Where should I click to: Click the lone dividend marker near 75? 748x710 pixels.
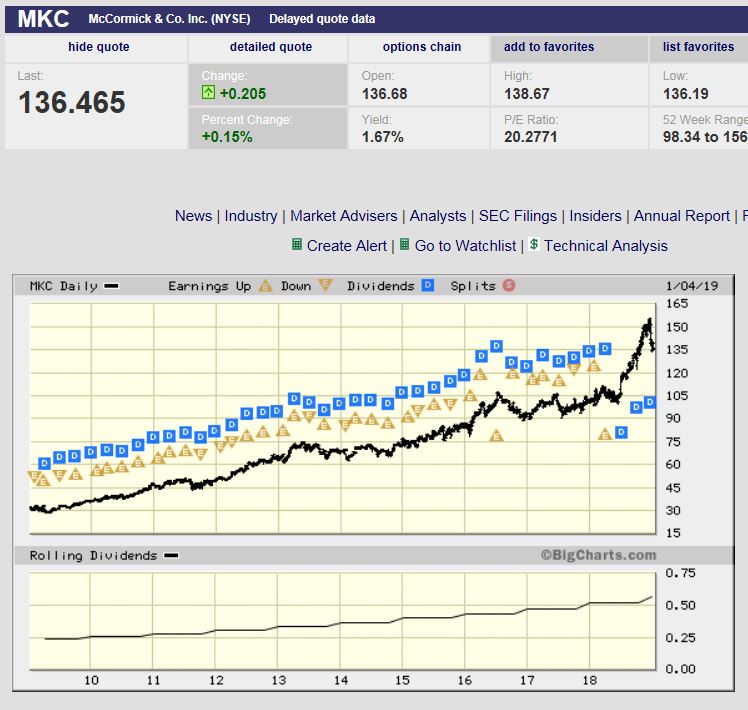tap(621, 432)
